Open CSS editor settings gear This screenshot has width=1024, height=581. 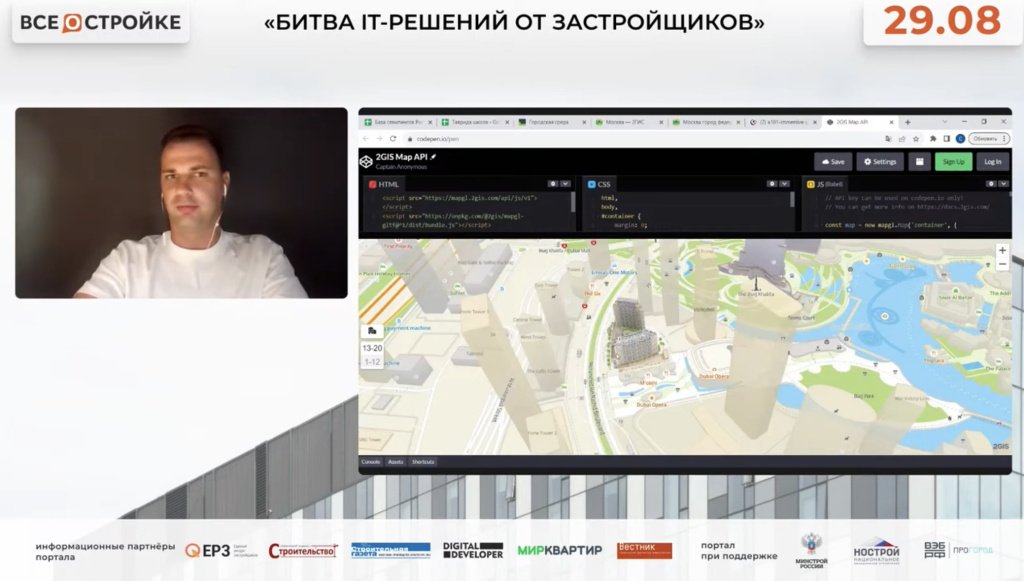pyautogui.click(x=772, y=184)
